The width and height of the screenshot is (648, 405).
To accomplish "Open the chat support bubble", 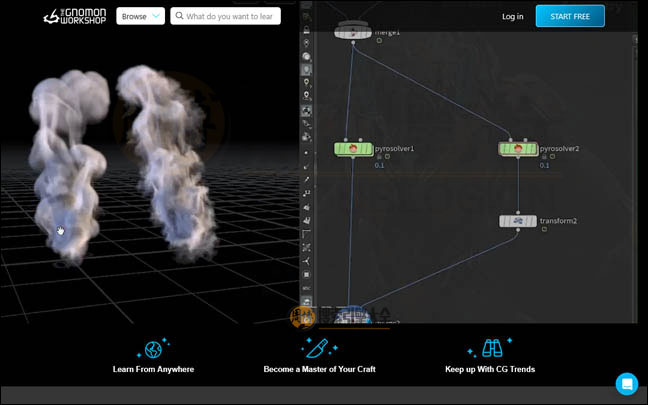I will click(627, 384).
